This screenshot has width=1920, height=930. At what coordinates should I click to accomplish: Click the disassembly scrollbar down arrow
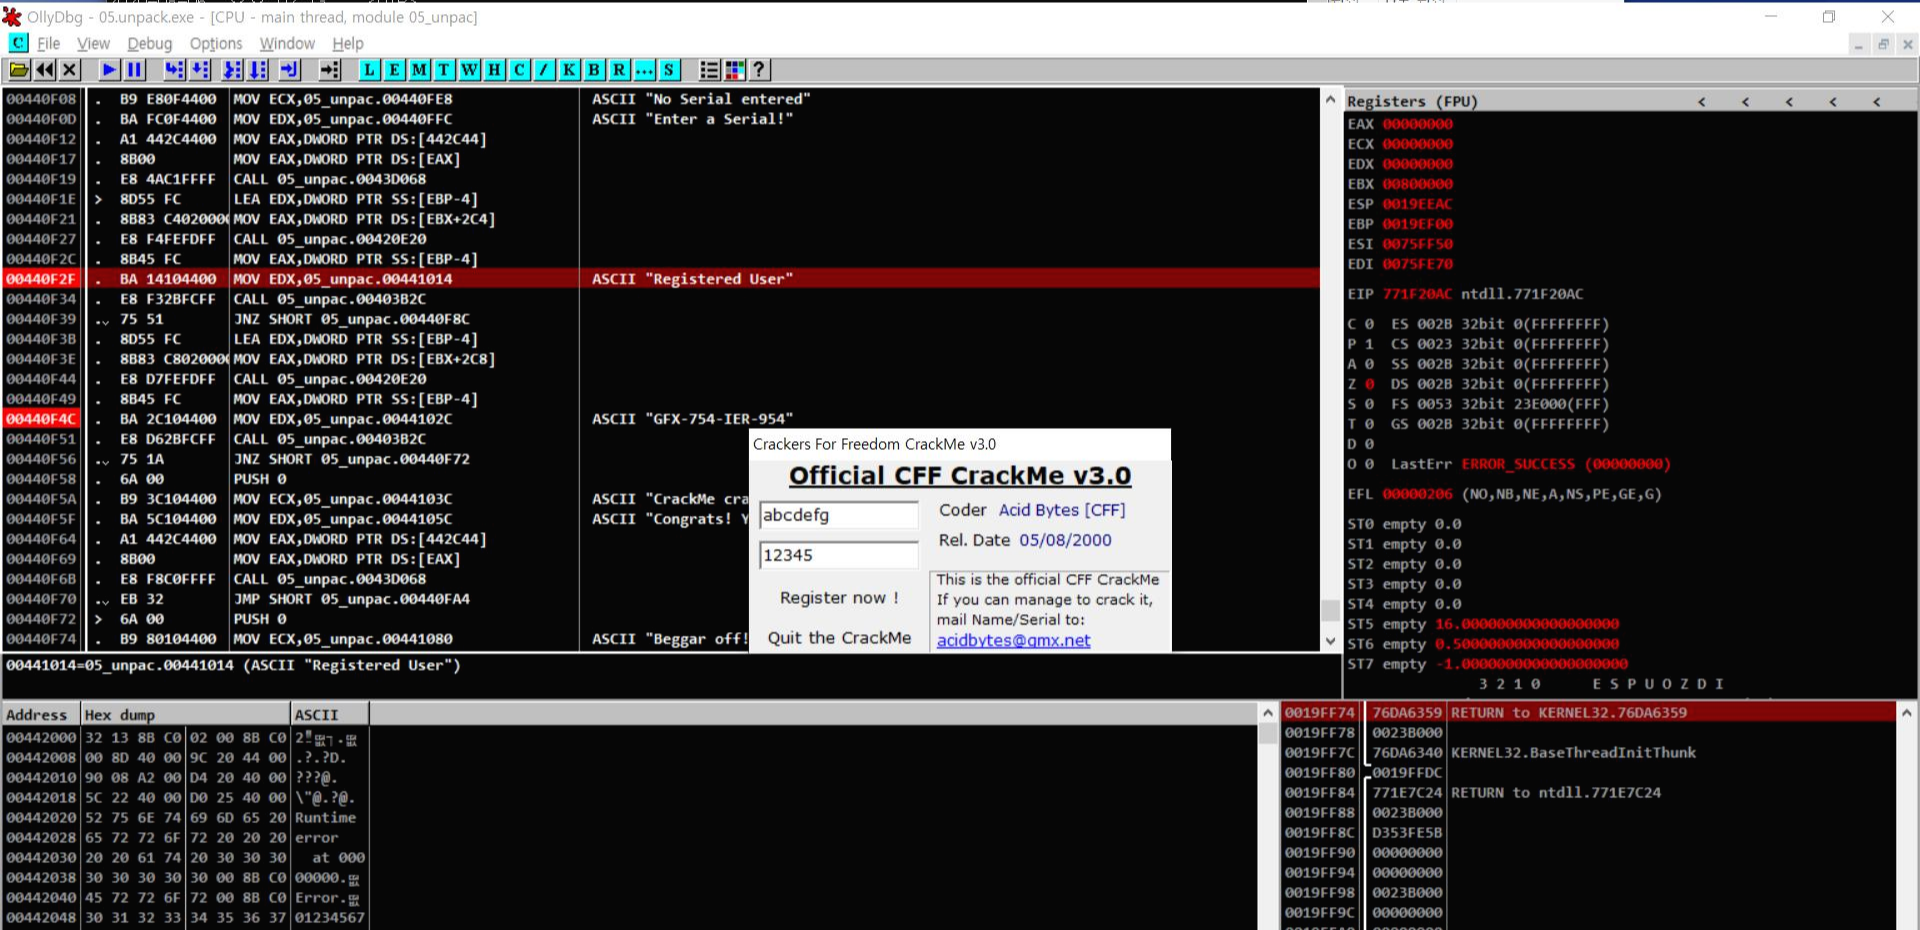coord(1330,641)
